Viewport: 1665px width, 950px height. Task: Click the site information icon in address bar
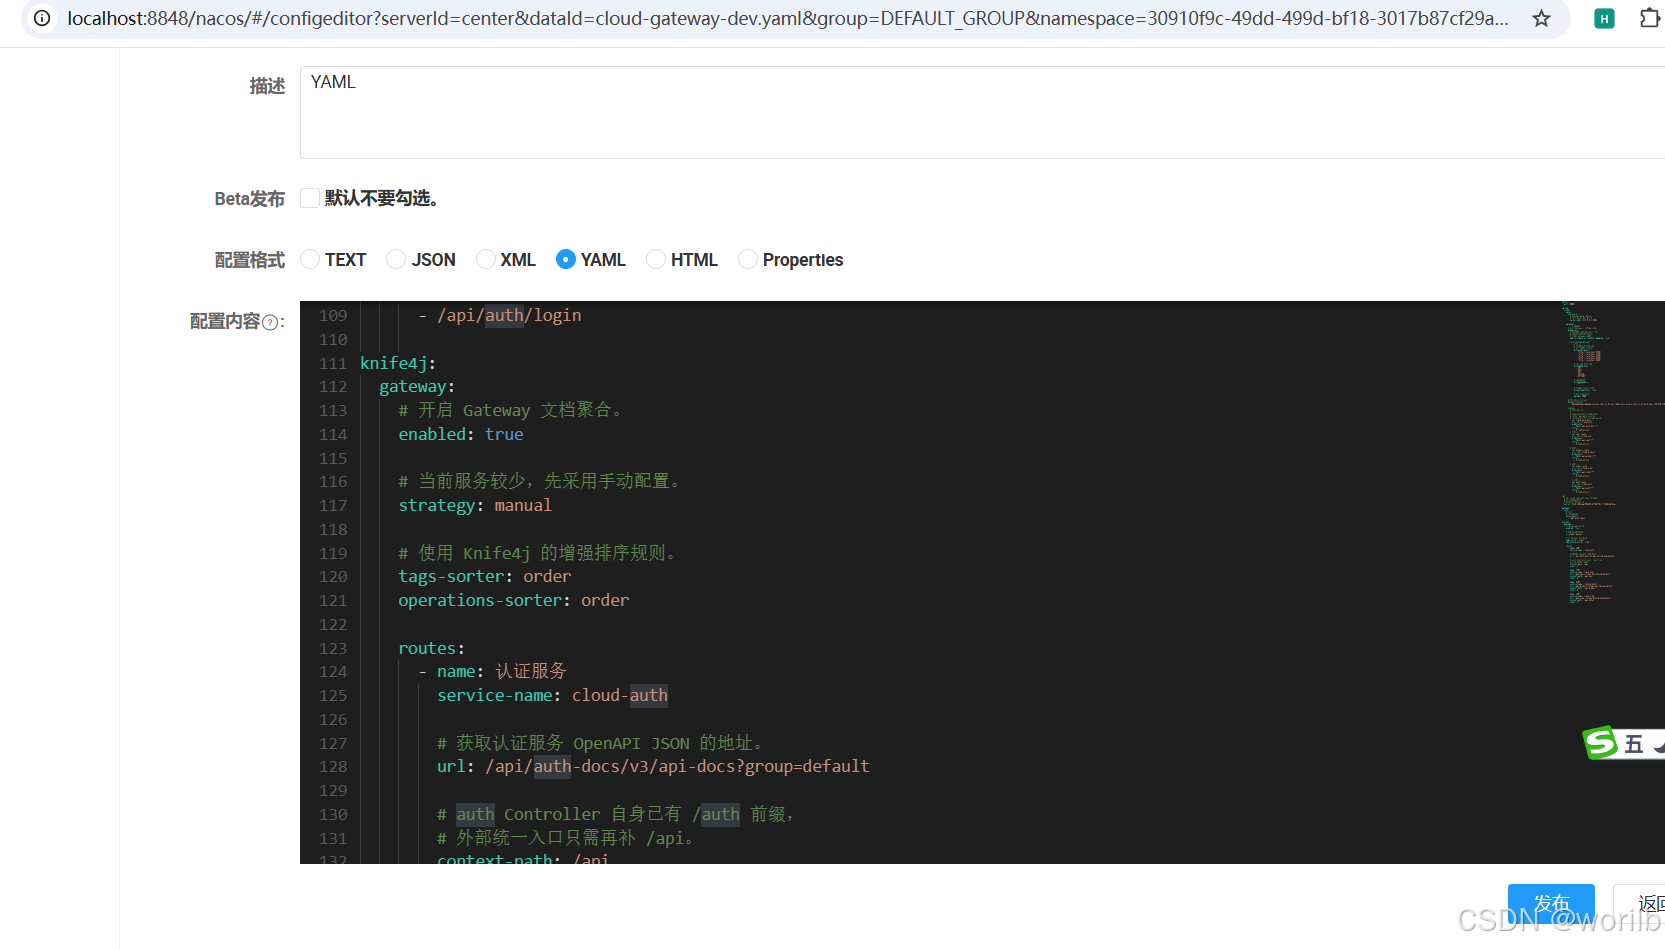pyautogui.click(x=42, y=18)
